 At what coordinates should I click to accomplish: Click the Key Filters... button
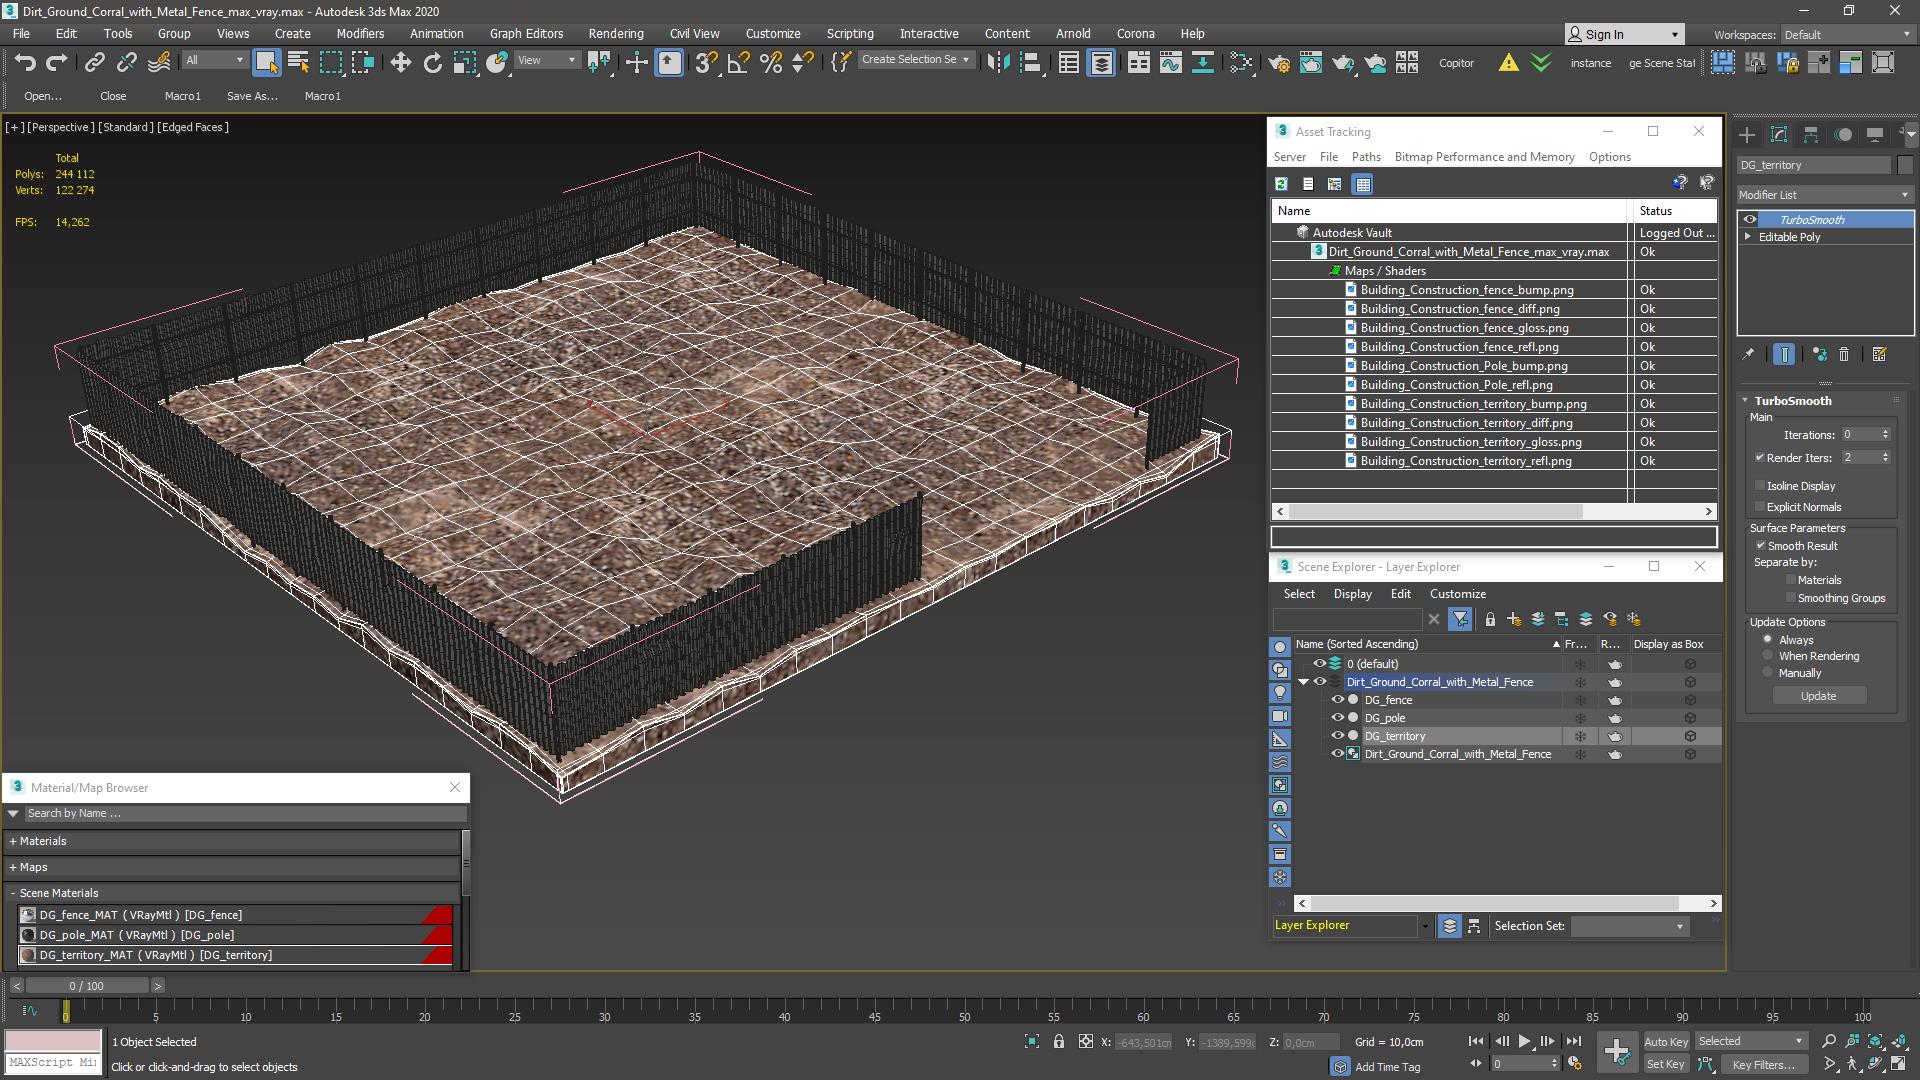(1763, 1065)
